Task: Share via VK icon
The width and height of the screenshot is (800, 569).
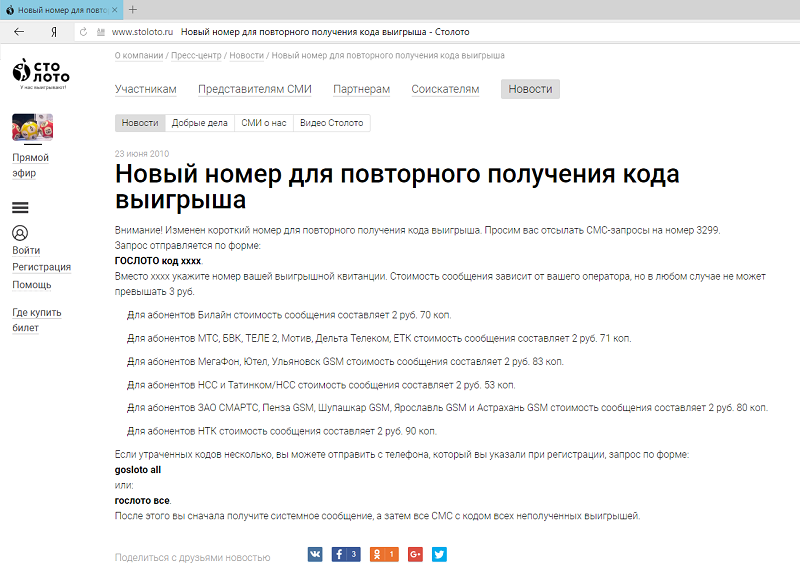Action: 315,554
